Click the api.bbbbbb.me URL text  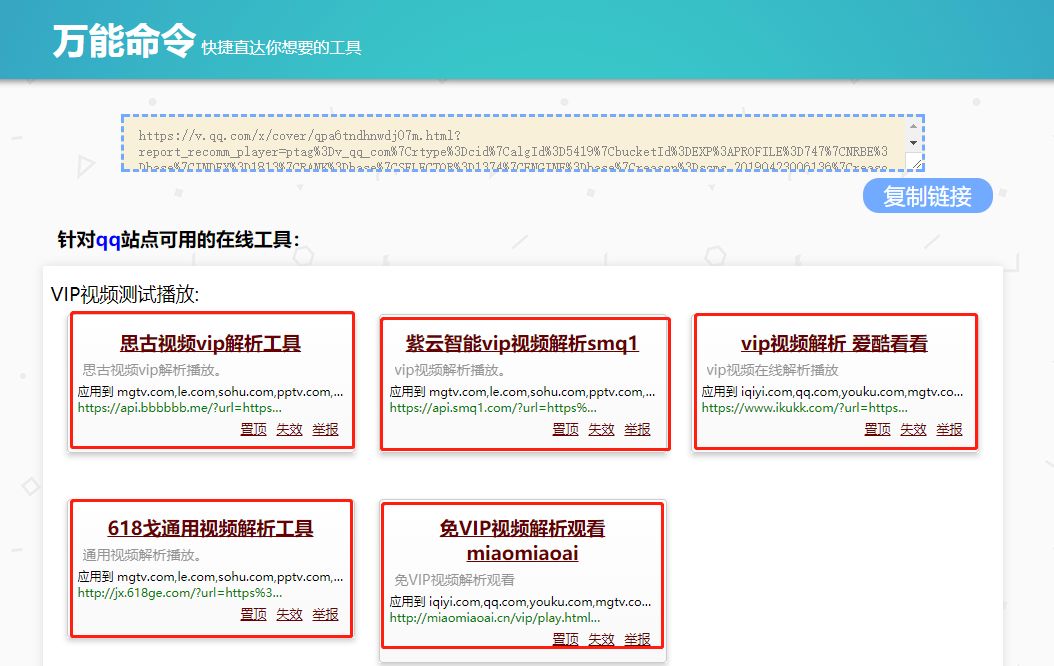click(x=179, y=408)
